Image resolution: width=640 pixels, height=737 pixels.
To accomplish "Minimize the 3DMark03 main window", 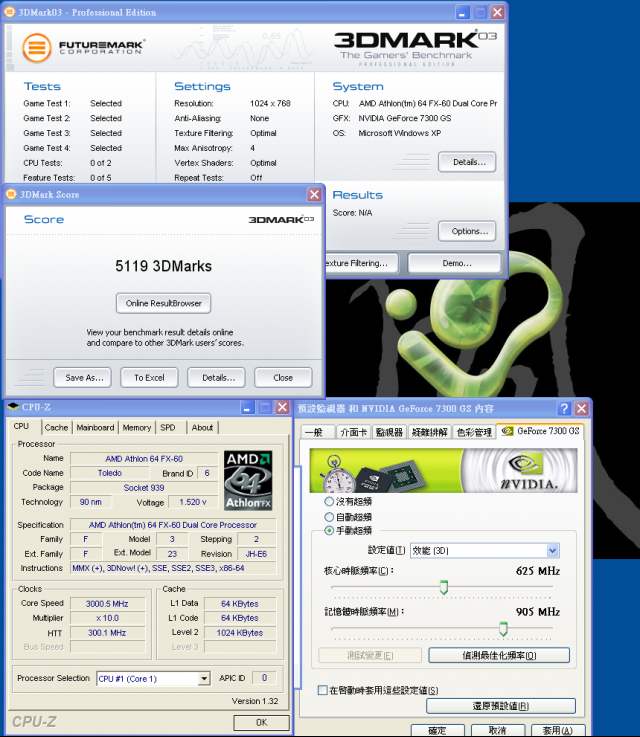I will pyautogui.click(x=463, y=12).
